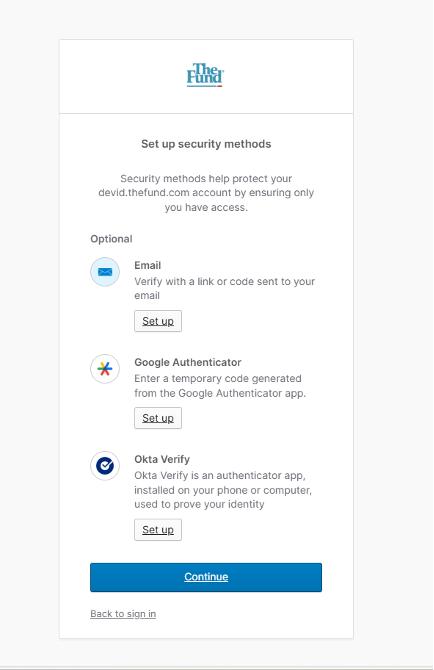The width and height of the screenshot is (434, 670).
Task: Click the 'Google Authenticator' method title
Action: 188,362
